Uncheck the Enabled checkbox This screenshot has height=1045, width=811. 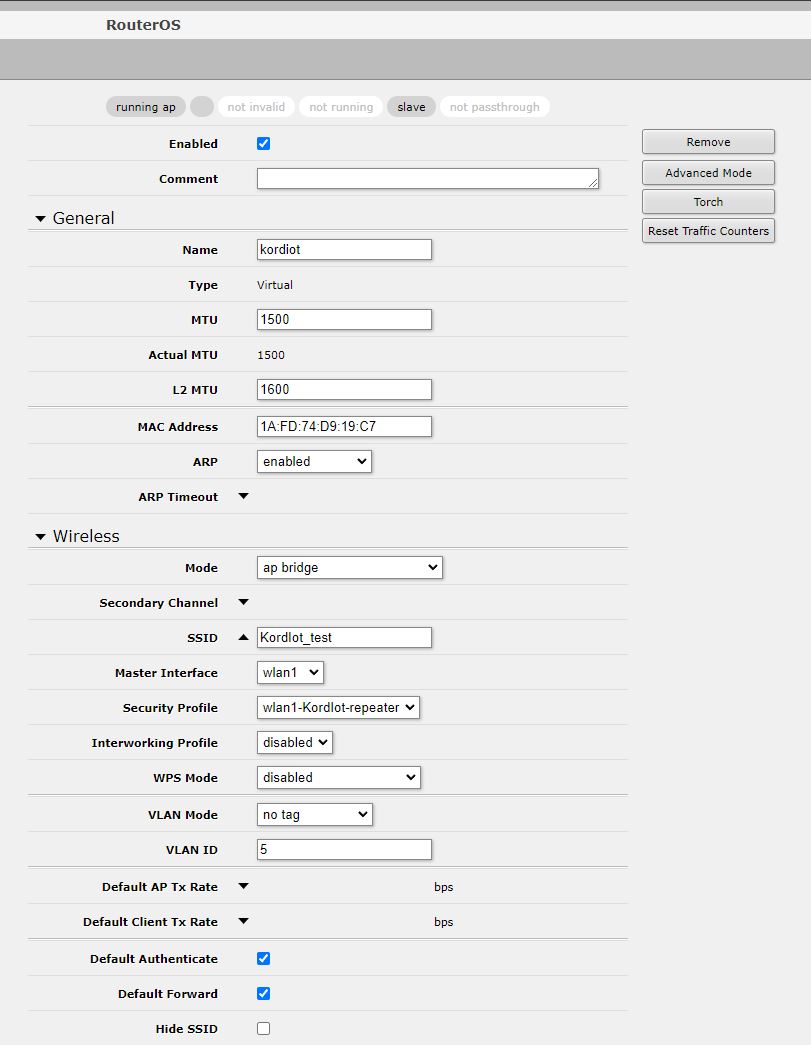coord(264,143)
